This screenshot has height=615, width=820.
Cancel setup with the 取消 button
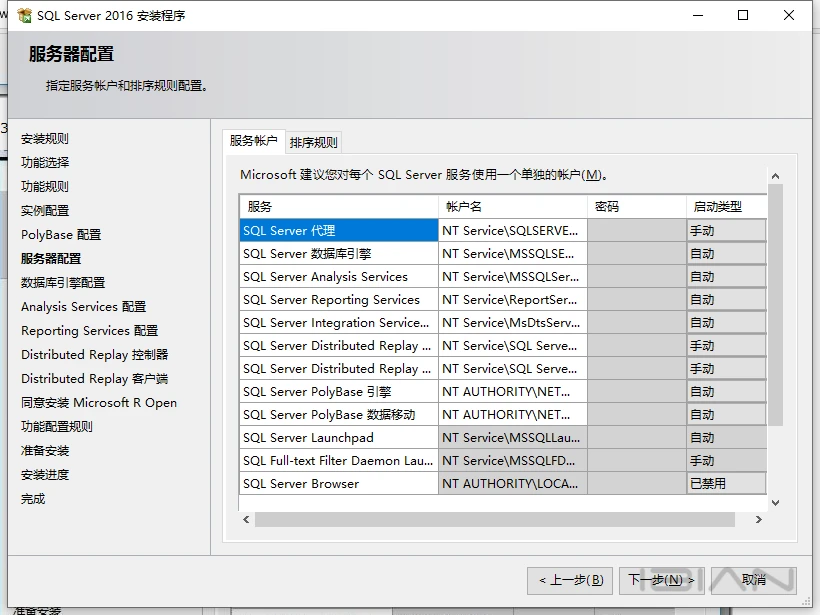coord(754,580)
